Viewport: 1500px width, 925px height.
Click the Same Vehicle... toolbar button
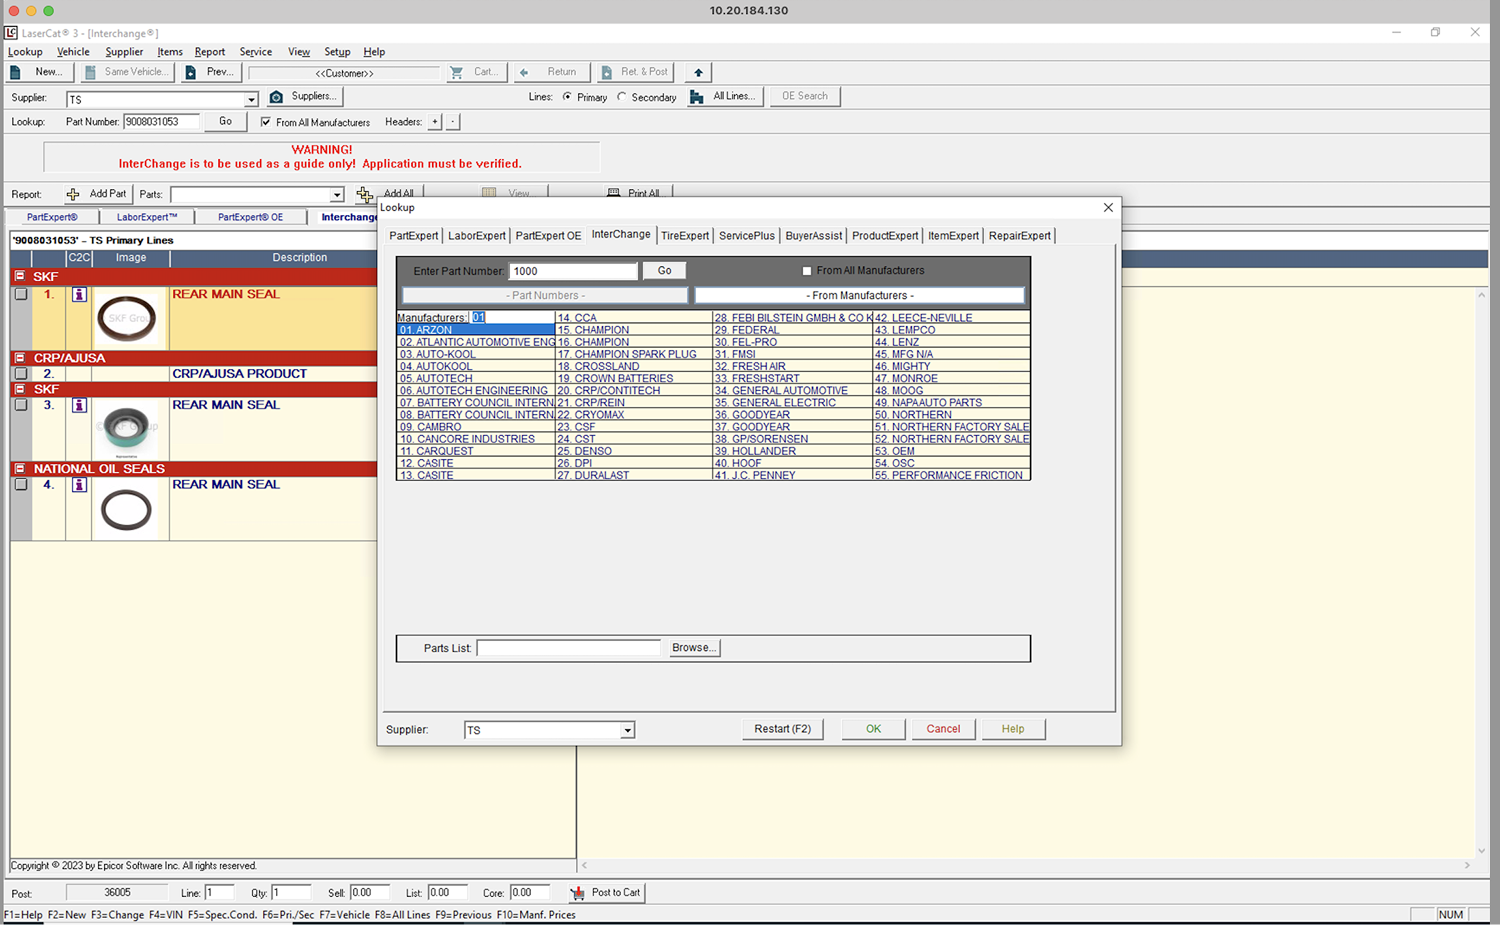pyautogui.click(x=127, y=72)
